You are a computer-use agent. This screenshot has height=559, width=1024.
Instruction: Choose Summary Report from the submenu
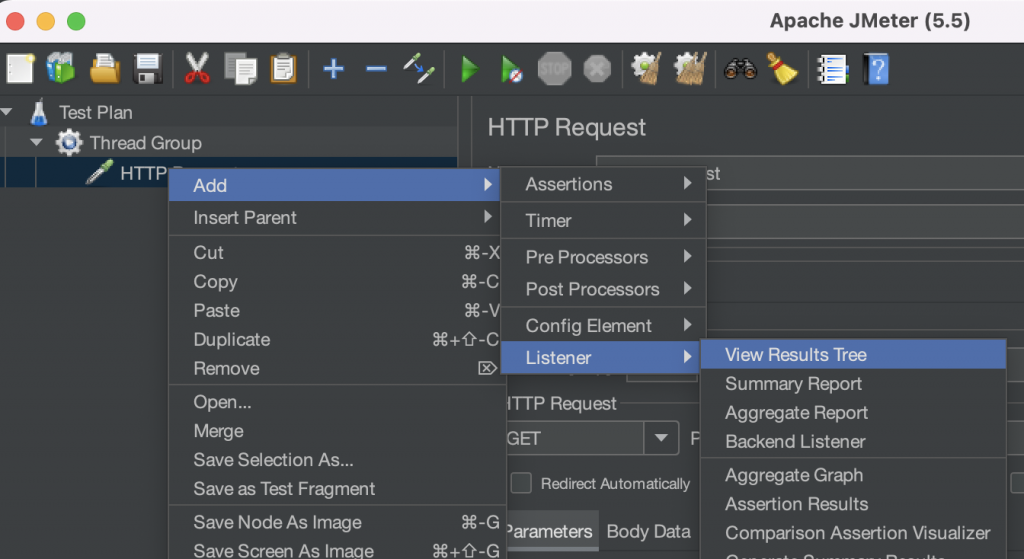click(x=793, y=384)
